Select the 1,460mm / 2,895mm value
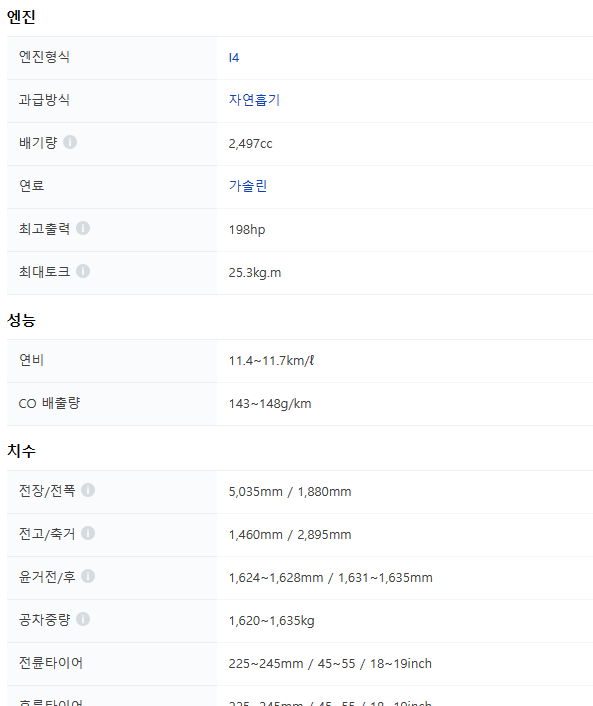593x706 pixels. point(290,535)
